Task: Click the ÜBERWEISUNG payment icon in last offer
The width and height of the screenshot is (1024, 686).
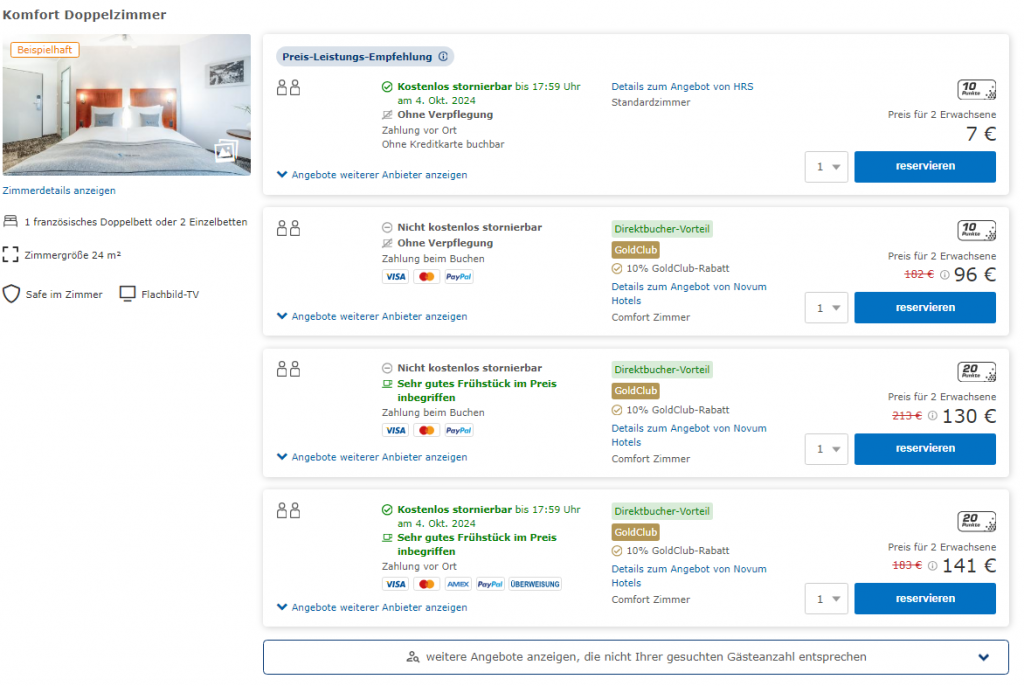Action: tap(535, 584)
